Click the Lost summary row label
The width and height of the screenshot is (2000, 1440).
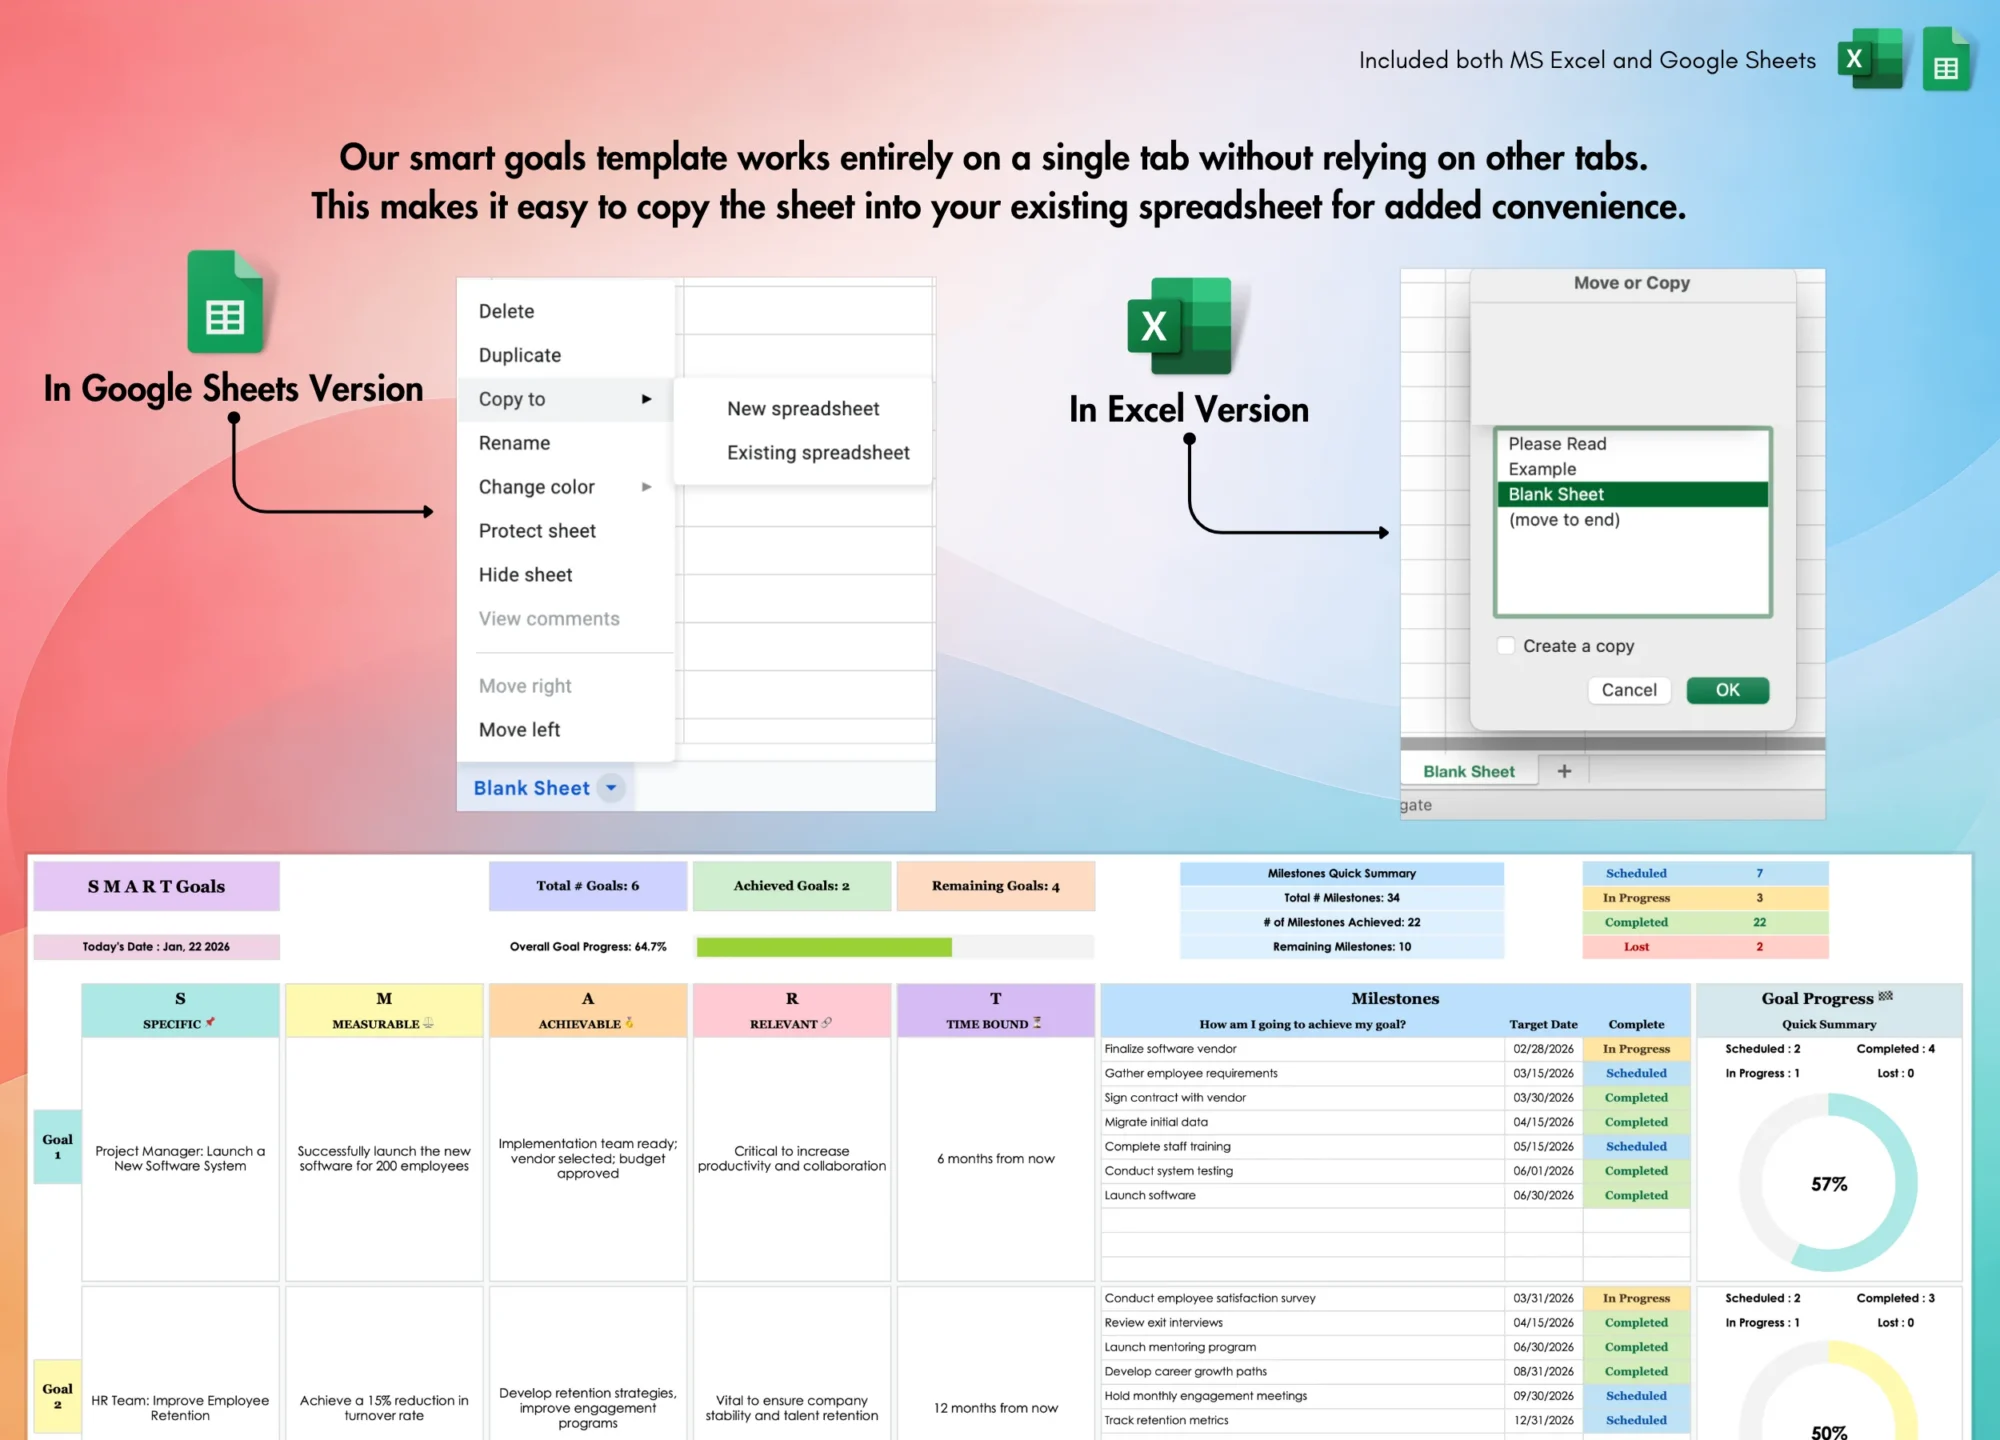pyautogui.click(x=1636, y=947)
